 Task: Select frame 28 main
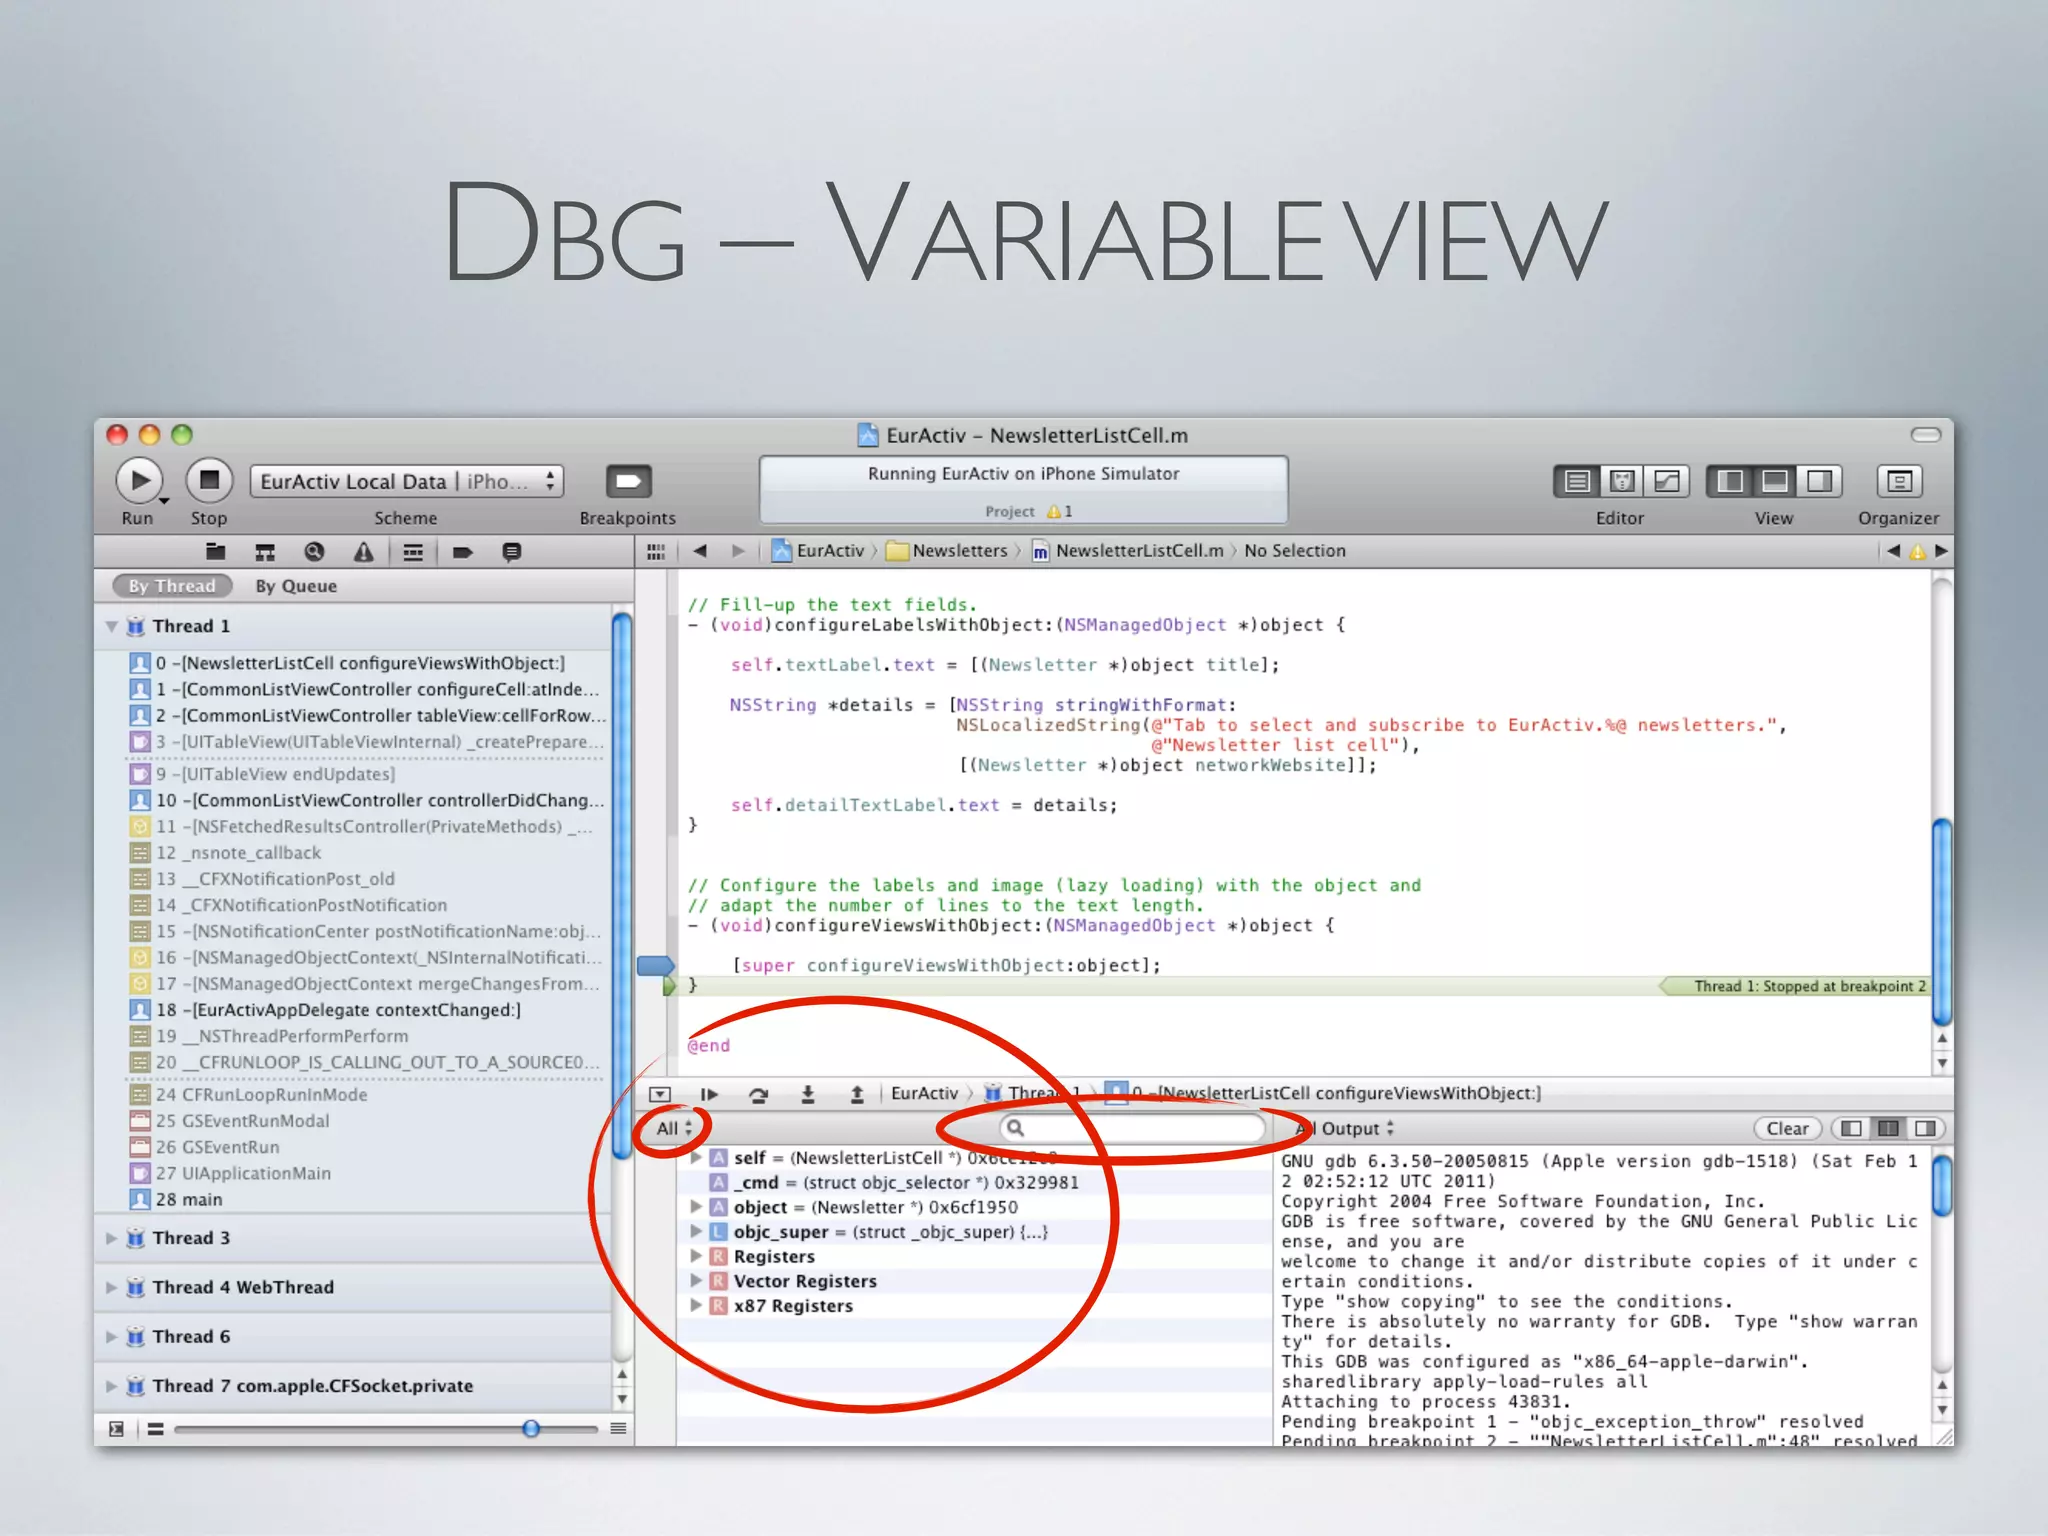click(x=360, y=1199)
